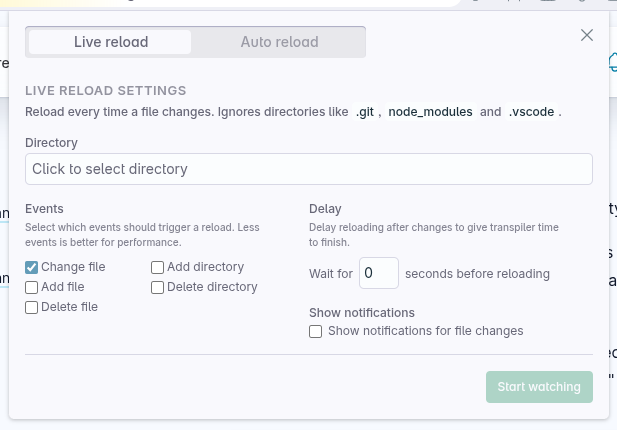Click the directory selection field
This screenshot has height=430, width=617.
309,169
